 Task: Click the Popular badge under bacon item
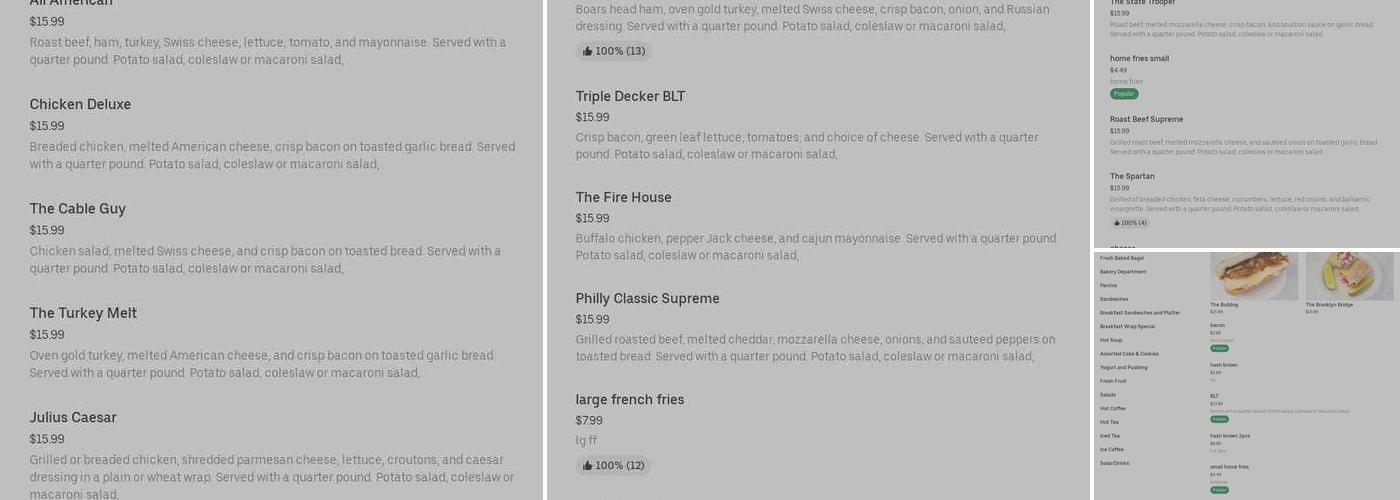(1219, 348)
